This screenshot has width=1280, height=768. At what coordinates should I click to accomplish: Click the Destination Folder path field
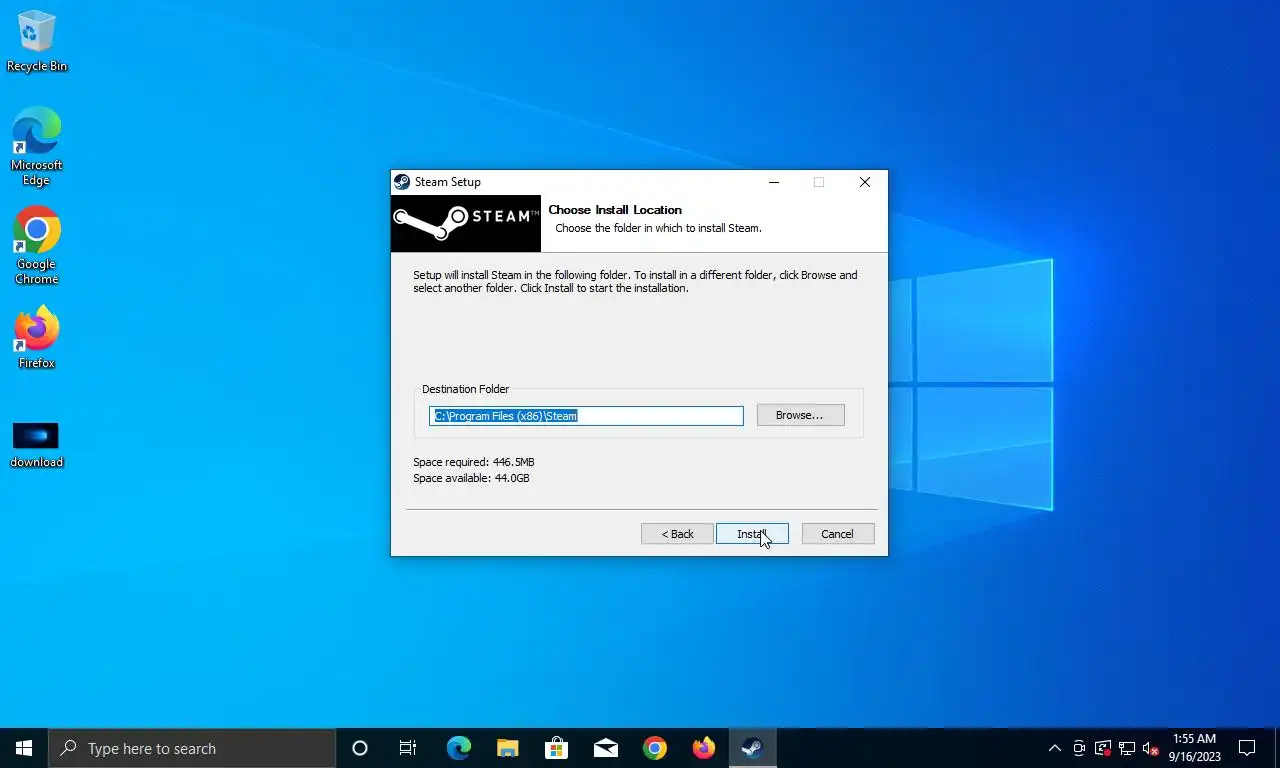(x=586, y=416)
